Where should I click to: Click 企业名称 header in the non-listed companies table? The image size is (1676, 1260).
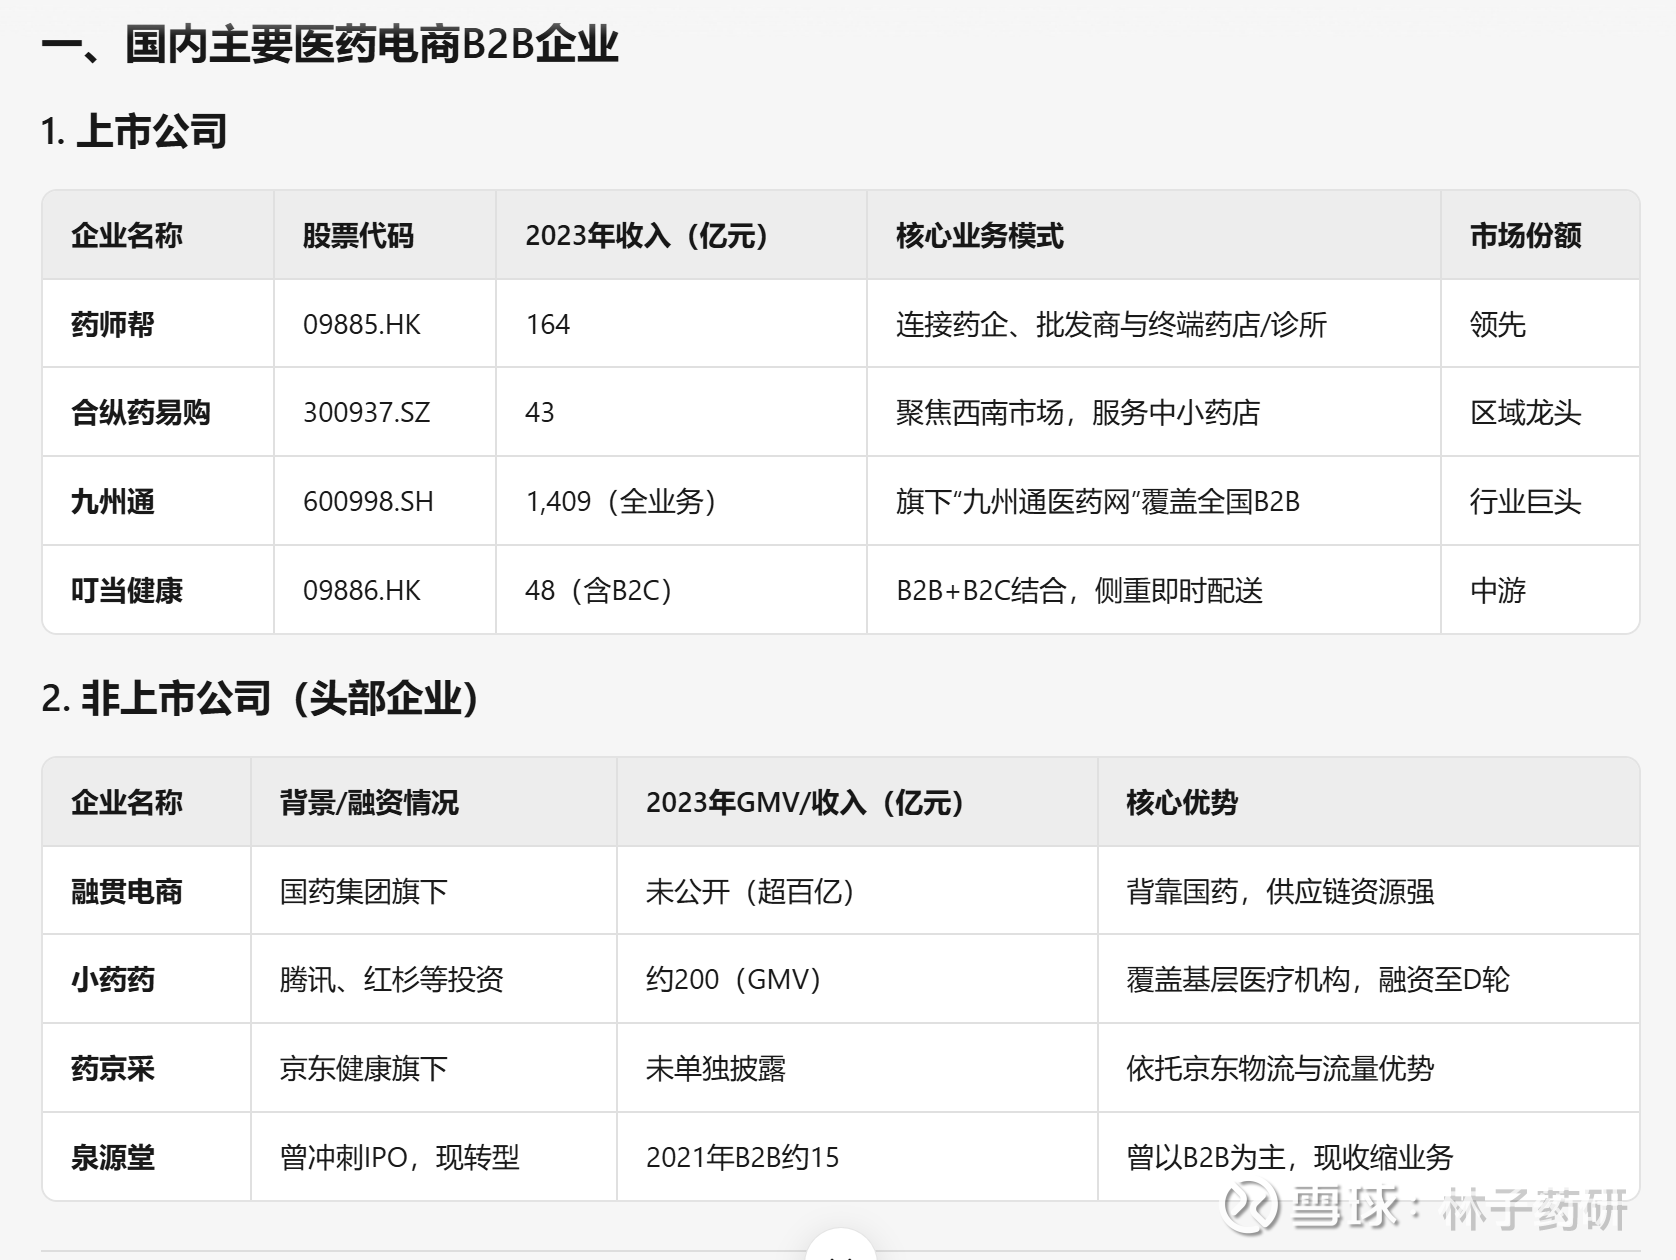coord(127,802)
